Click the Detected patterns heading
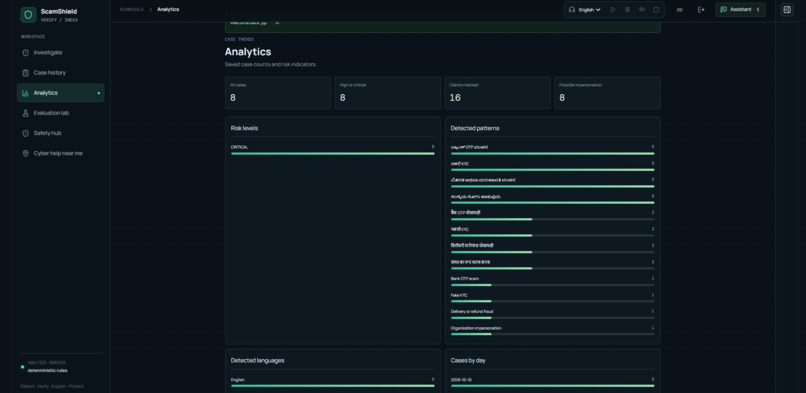Viewport: 806px width, 393px height. click(x=475, y=128)
